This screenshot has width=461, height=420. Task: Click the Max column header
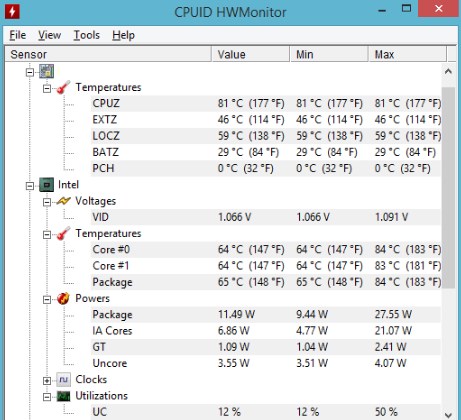(x=407, y=54)
